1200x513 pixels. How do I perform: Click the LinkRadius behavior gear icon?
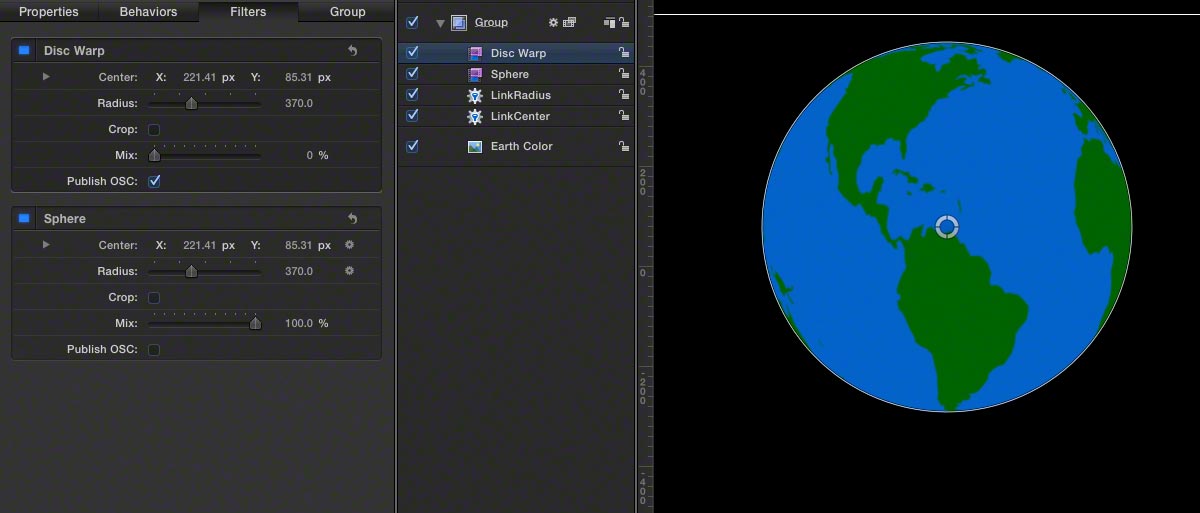point(476,95)
